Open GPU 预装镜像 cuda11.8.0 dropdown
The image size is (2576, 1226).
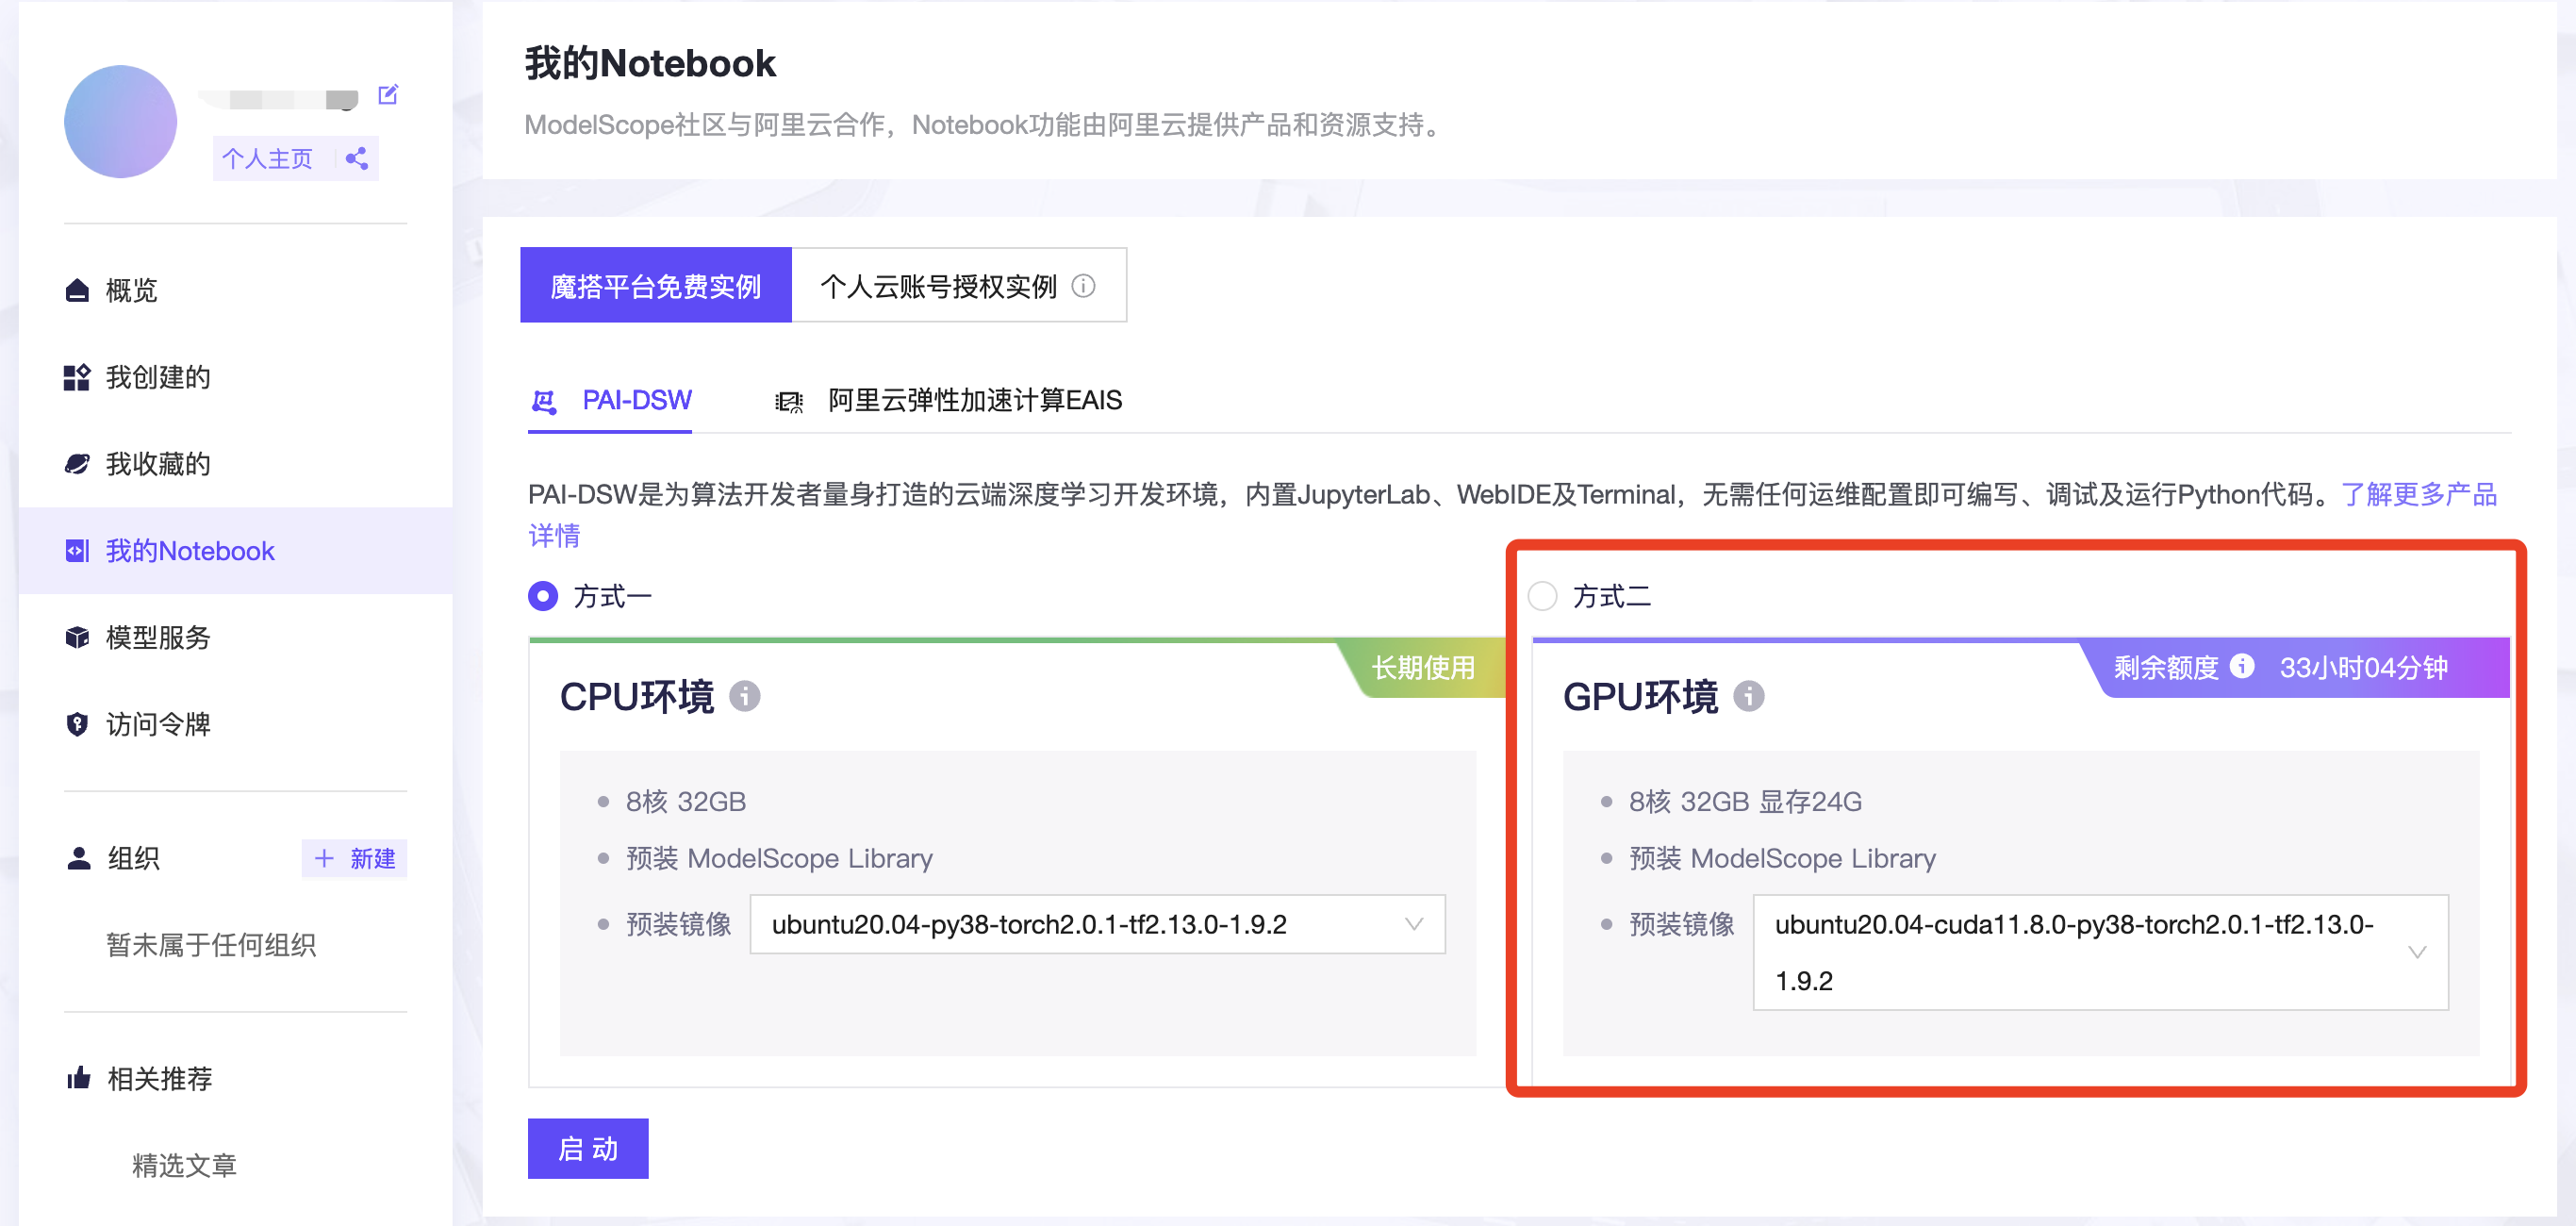pos(2101,952)
